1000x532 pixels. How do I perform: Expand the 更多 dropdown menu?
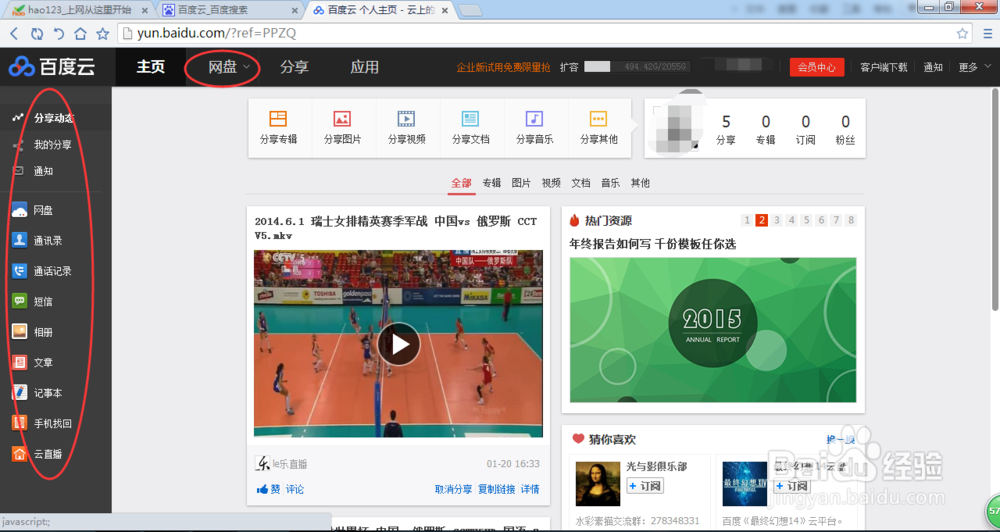975,67
